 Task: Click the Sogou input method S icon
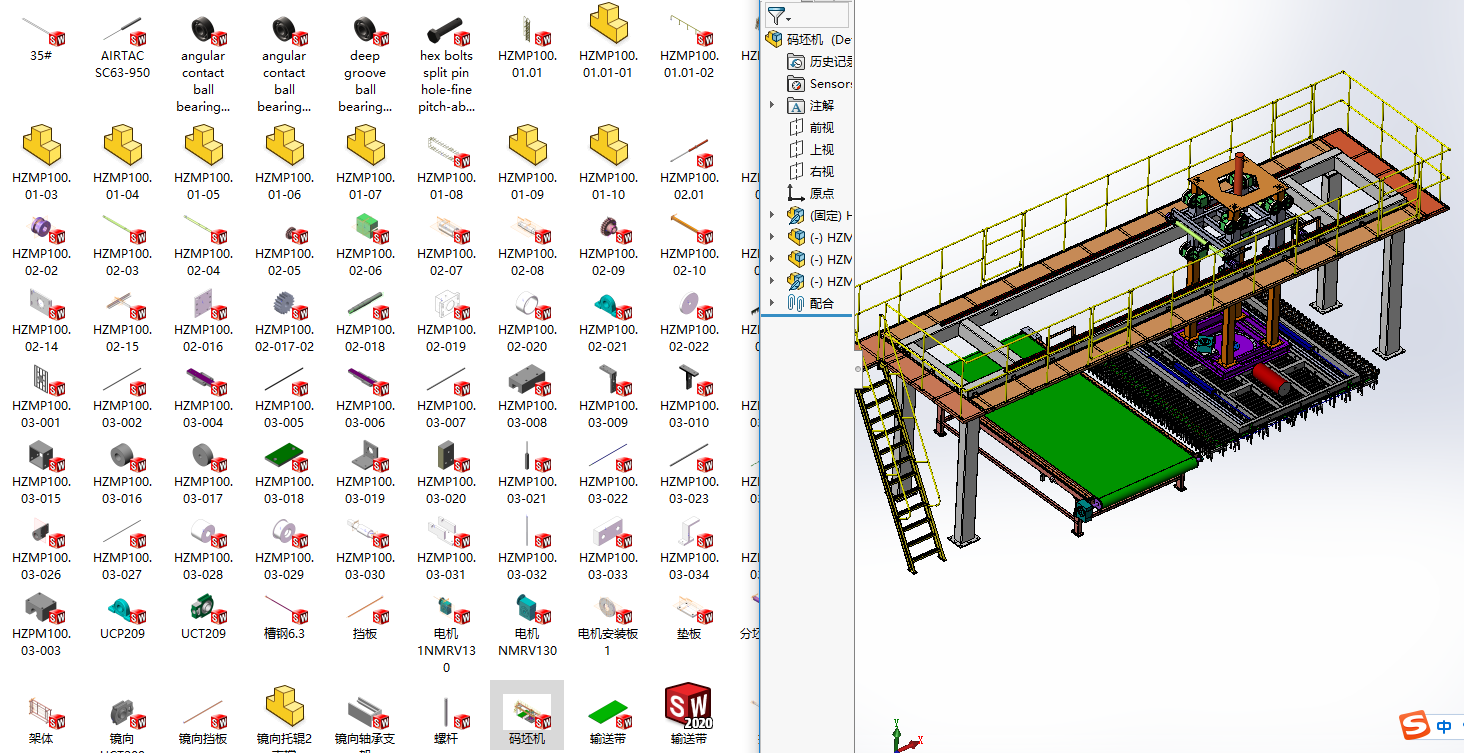tap(1414, 726)
